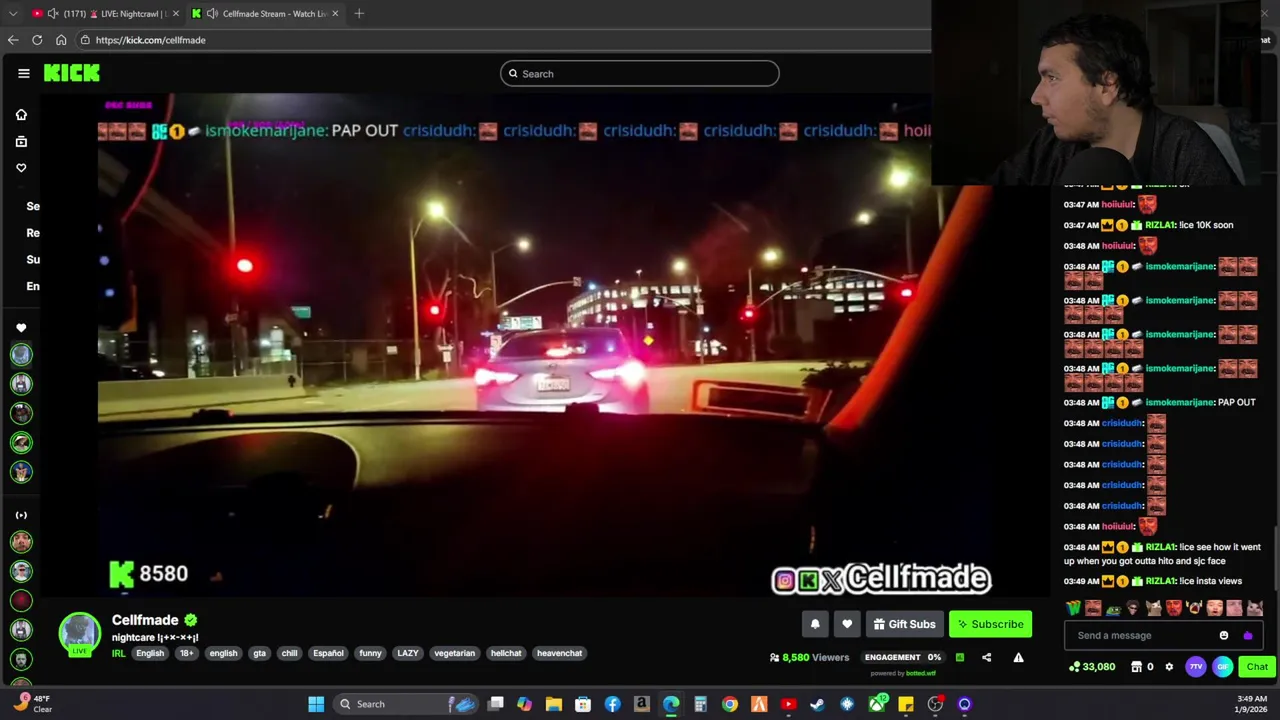The image size is (1280, 720).
Task: Open File Explorer from the taskbar
Action: pos(553,704)
